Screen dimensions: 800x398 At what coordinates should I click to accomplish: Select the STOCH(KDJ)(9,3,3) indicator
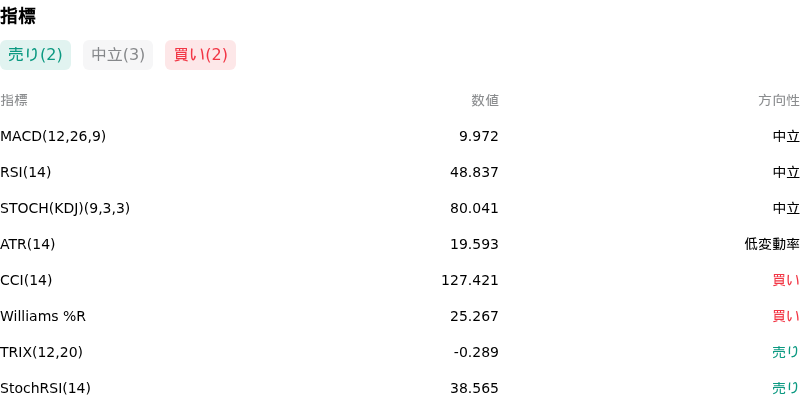[x=400, y=208]
